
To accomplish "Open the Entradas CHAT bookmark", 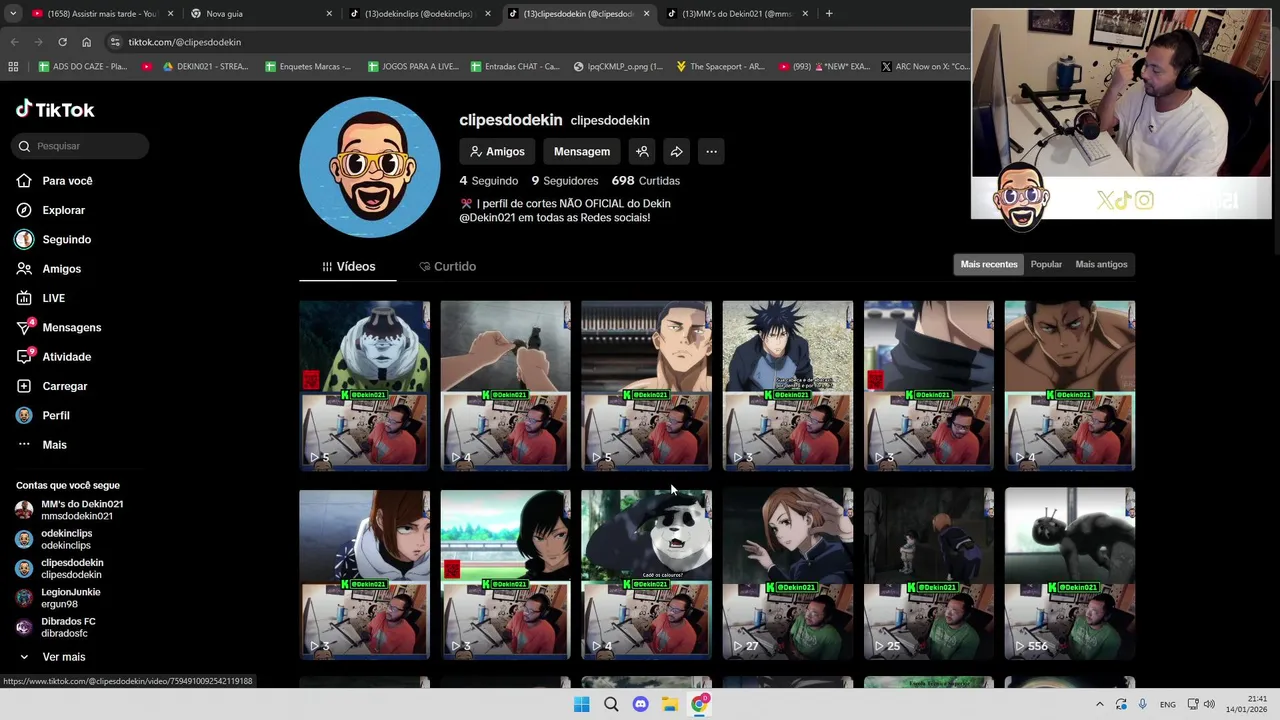I will tap(514, 67).
